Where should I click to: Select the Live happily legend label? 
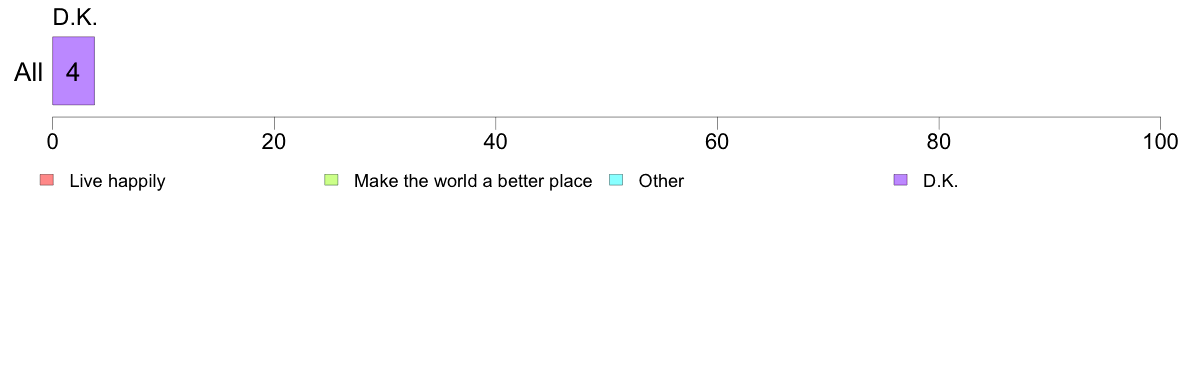[x=117, y=181]
